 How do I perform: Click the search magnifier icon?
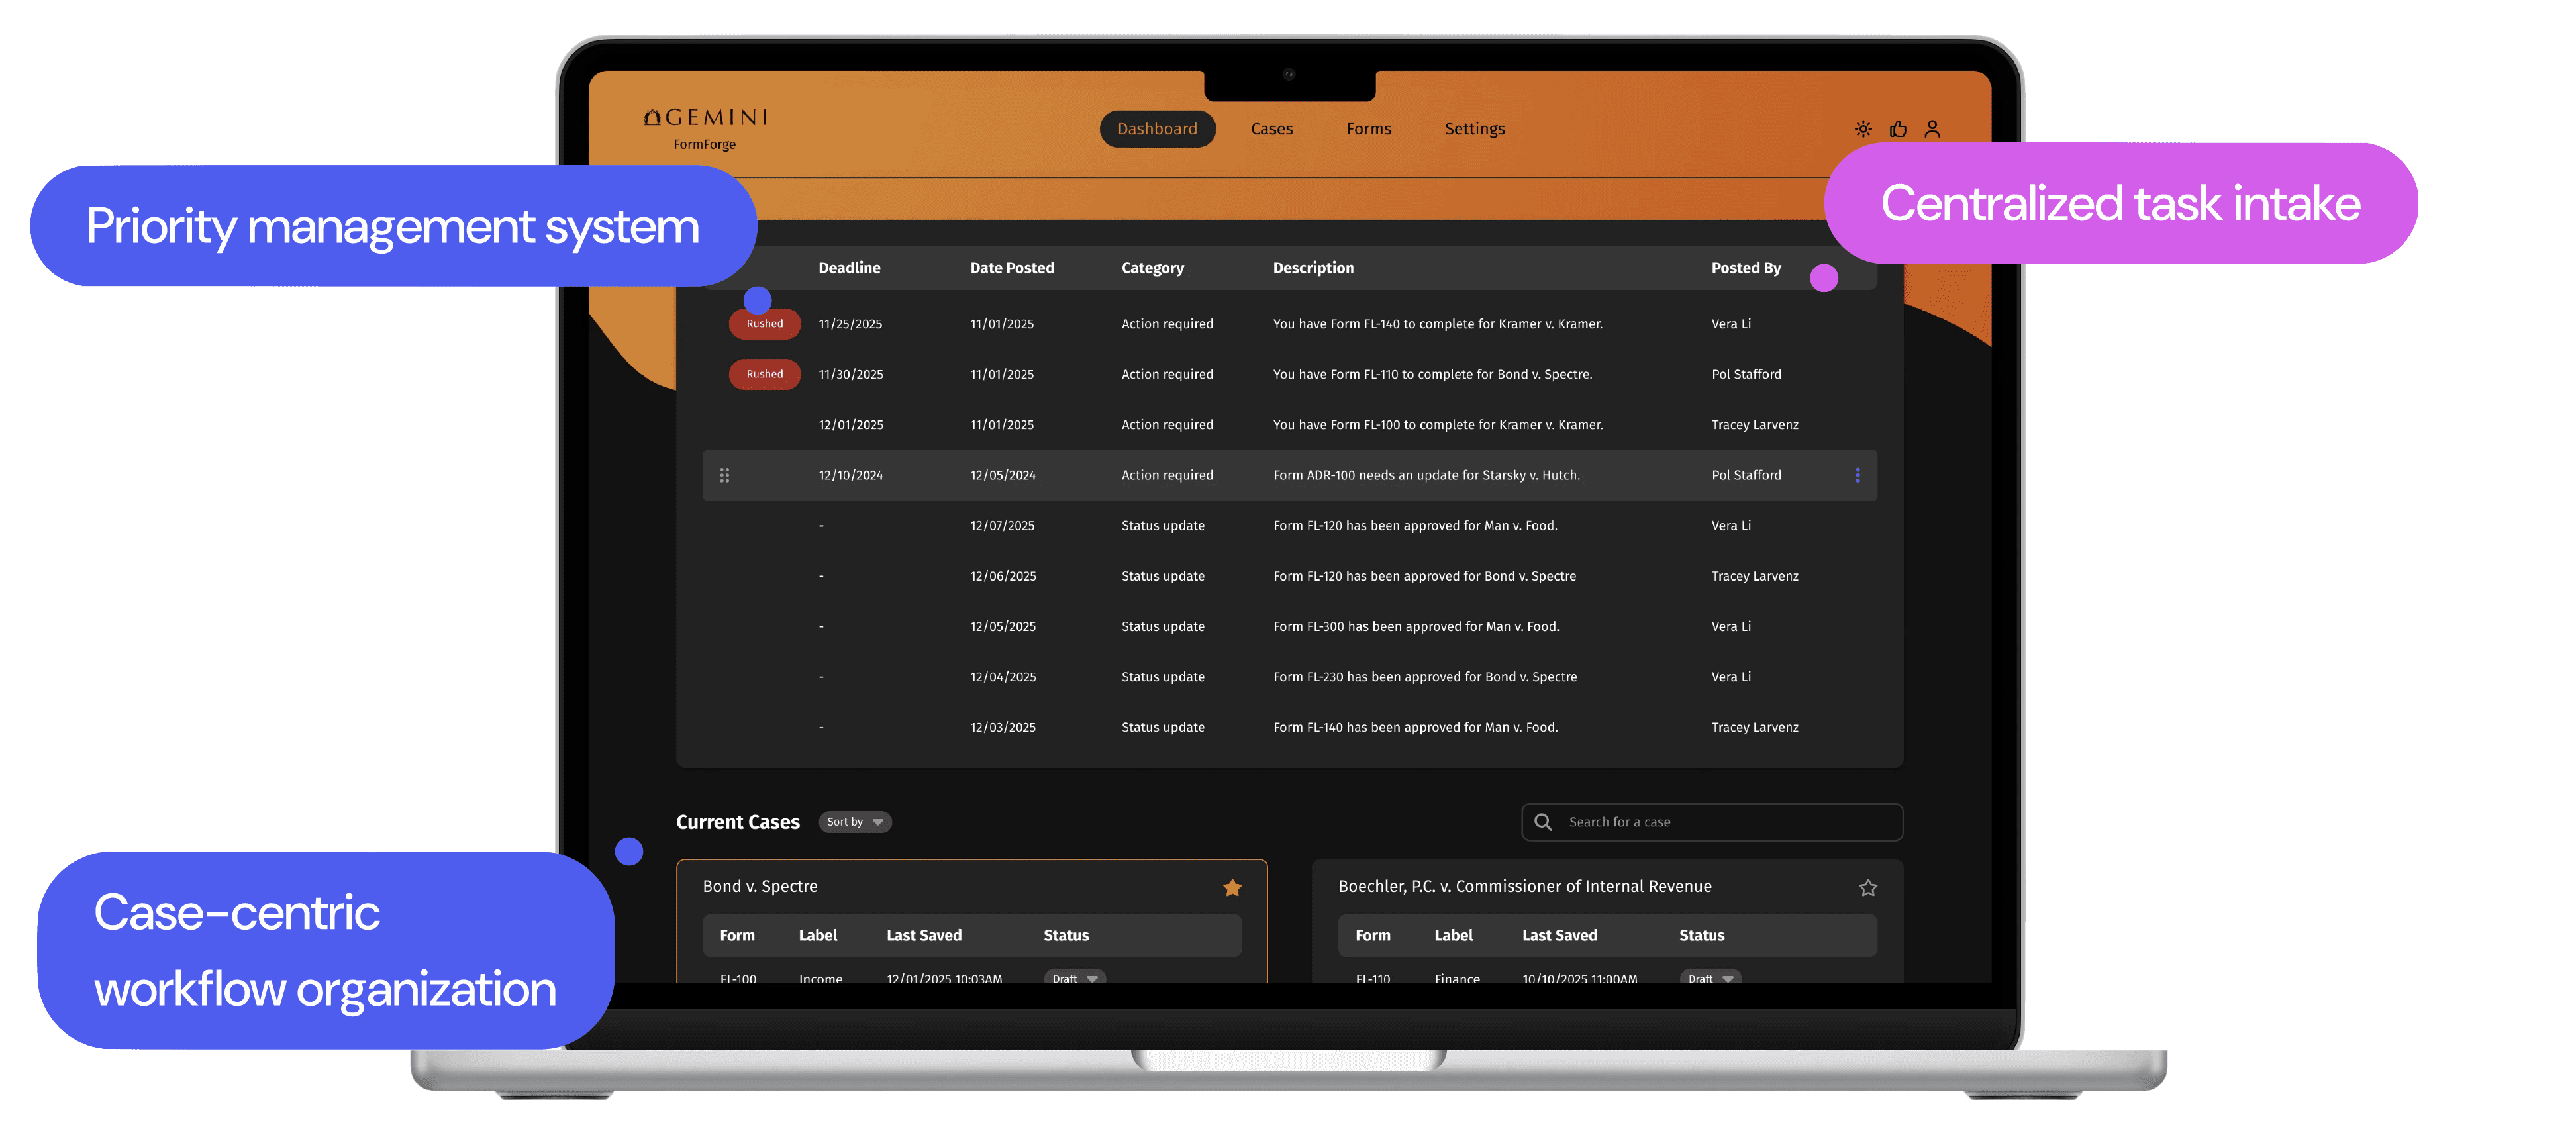[1543, 822]
